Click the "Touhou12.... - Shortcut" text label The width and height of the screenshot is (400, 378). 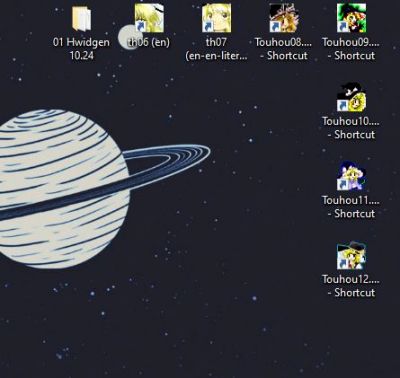pos(351,286)
